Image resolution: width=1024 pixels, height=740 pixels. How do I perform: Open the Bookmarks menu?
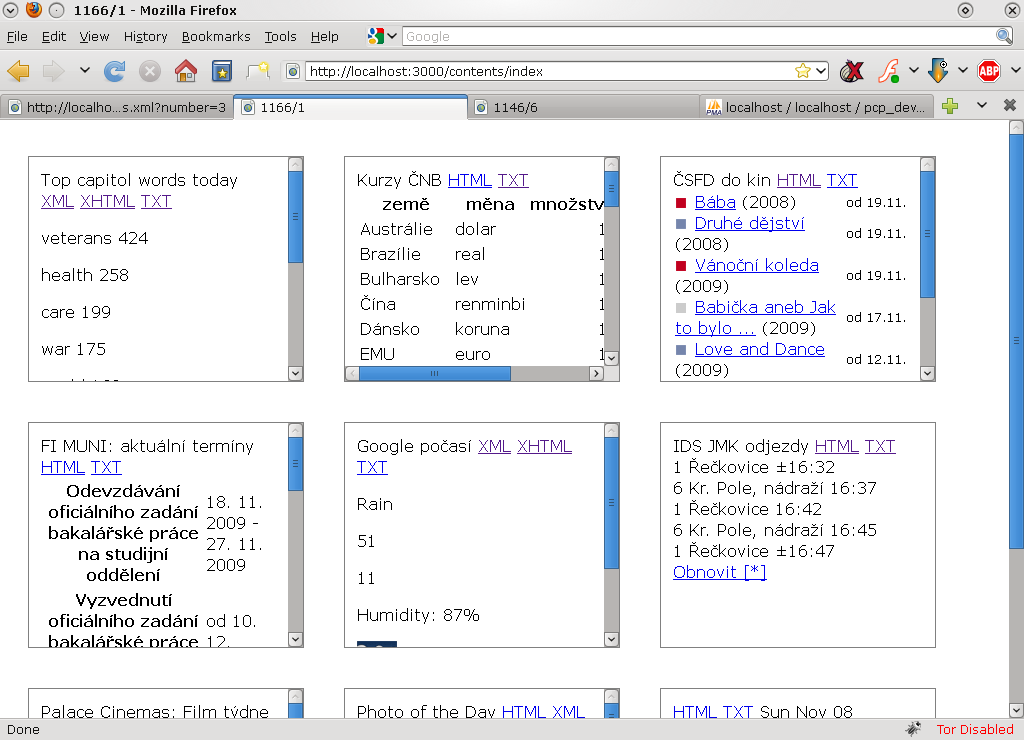(x=216, y=37)
